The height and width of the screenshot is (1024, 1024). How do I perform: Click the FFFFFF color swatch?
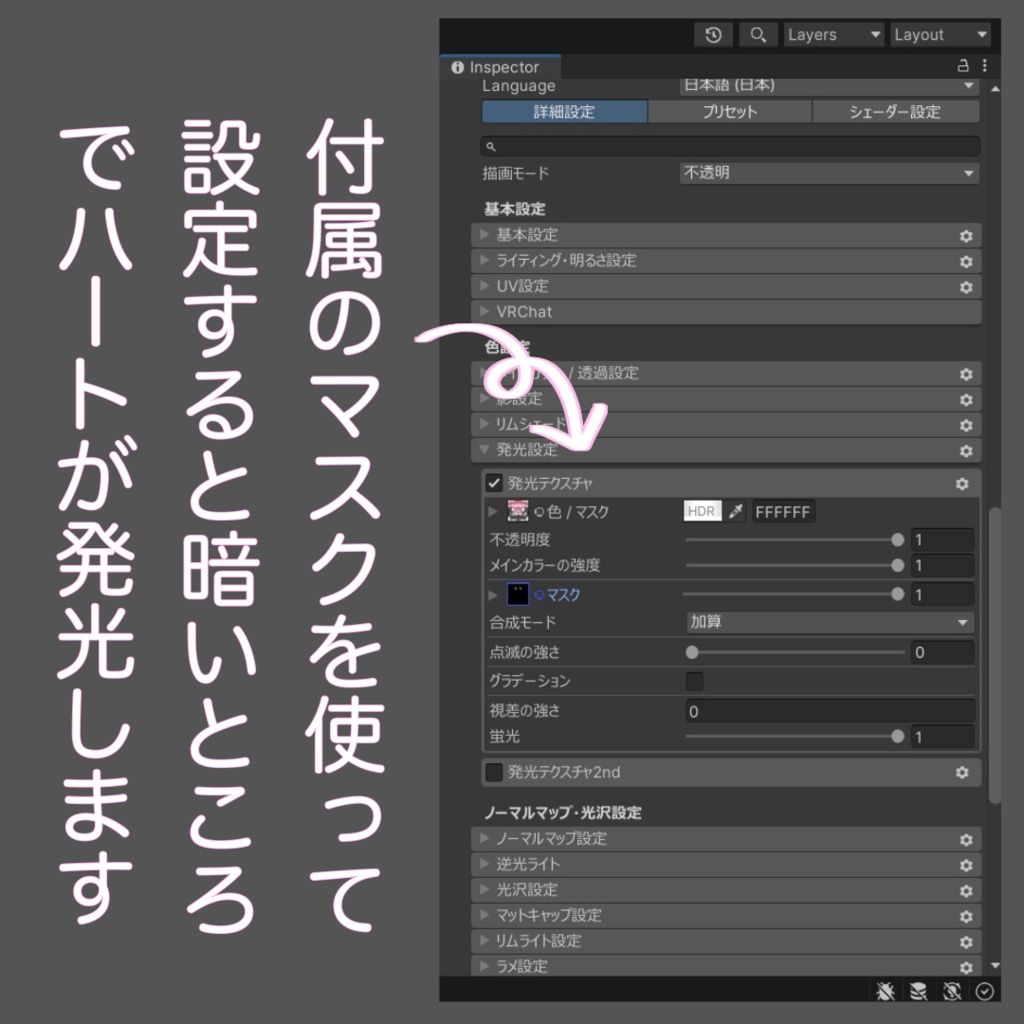tap(783, 511)
